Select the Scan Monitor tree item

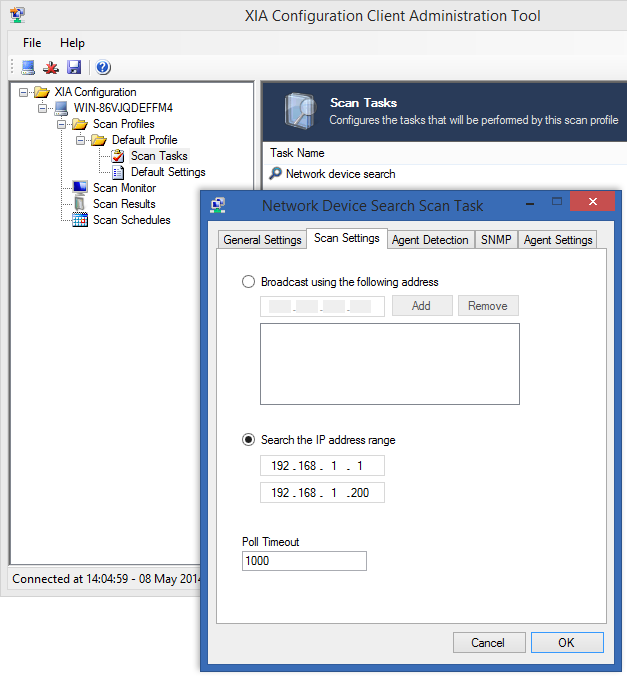tap(125, 188)
